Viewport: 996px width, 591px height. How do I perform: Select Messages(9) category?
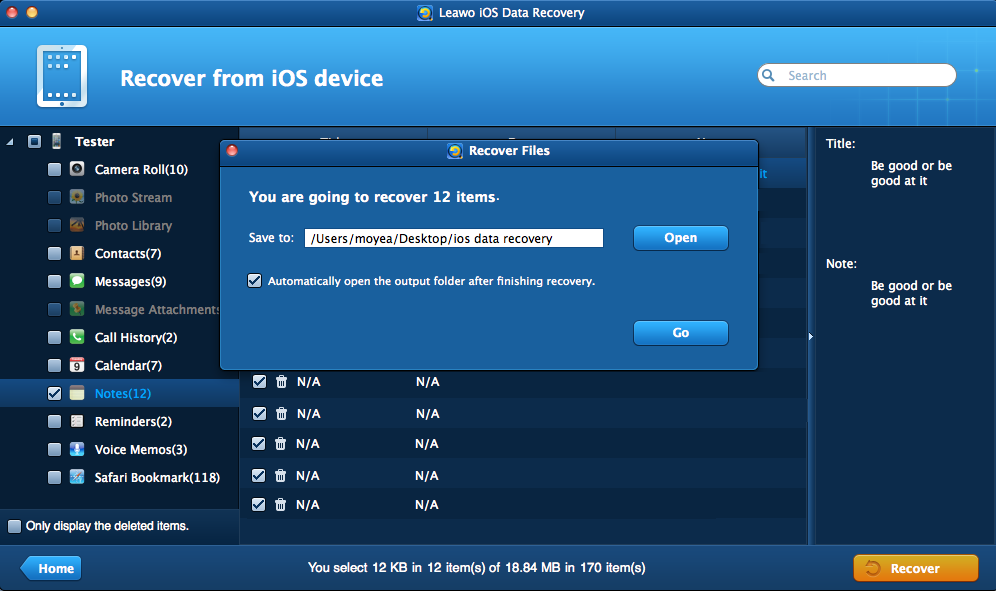(x=130, y=282)
